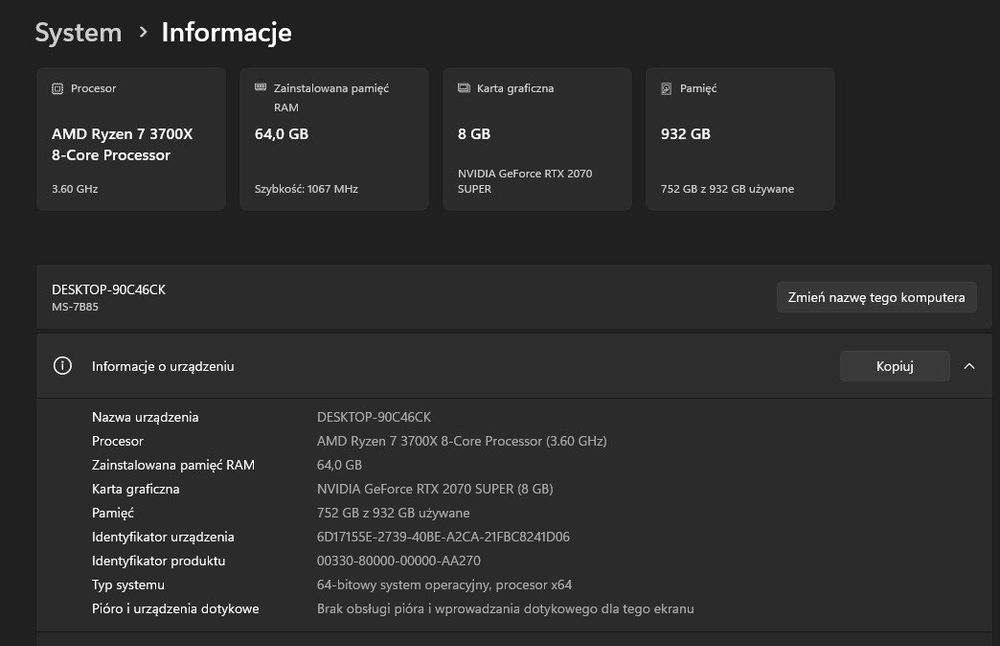Click Identyfikator produktu row label
The image size is (1000, 646).
pos(159,561)
